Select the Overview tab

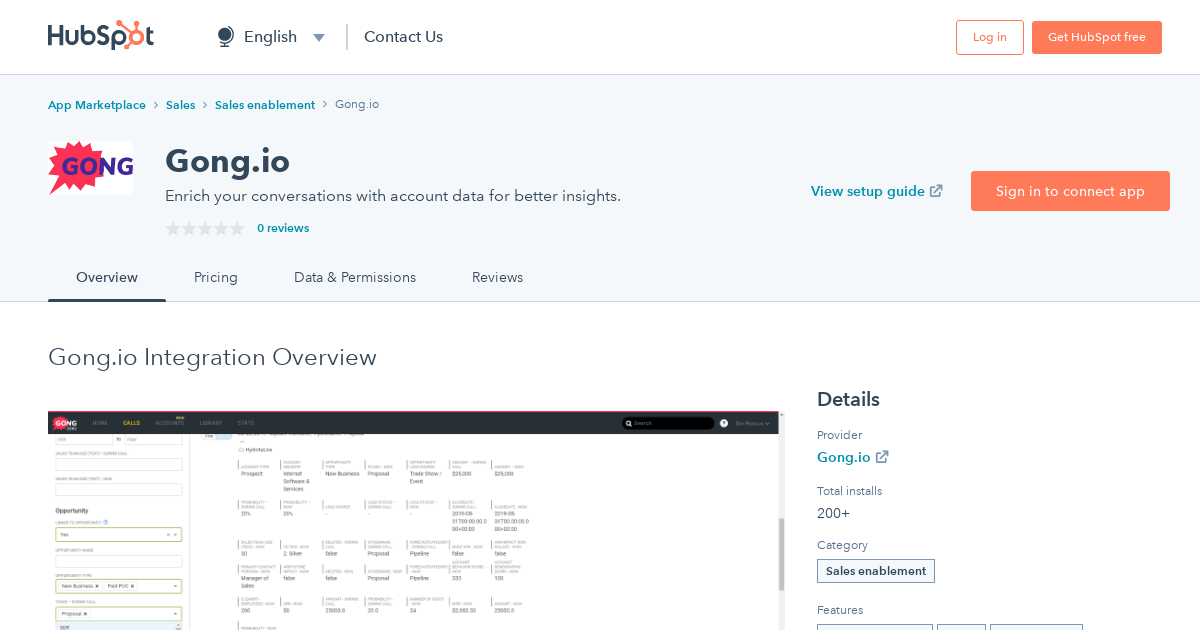[x=107, y=277]
